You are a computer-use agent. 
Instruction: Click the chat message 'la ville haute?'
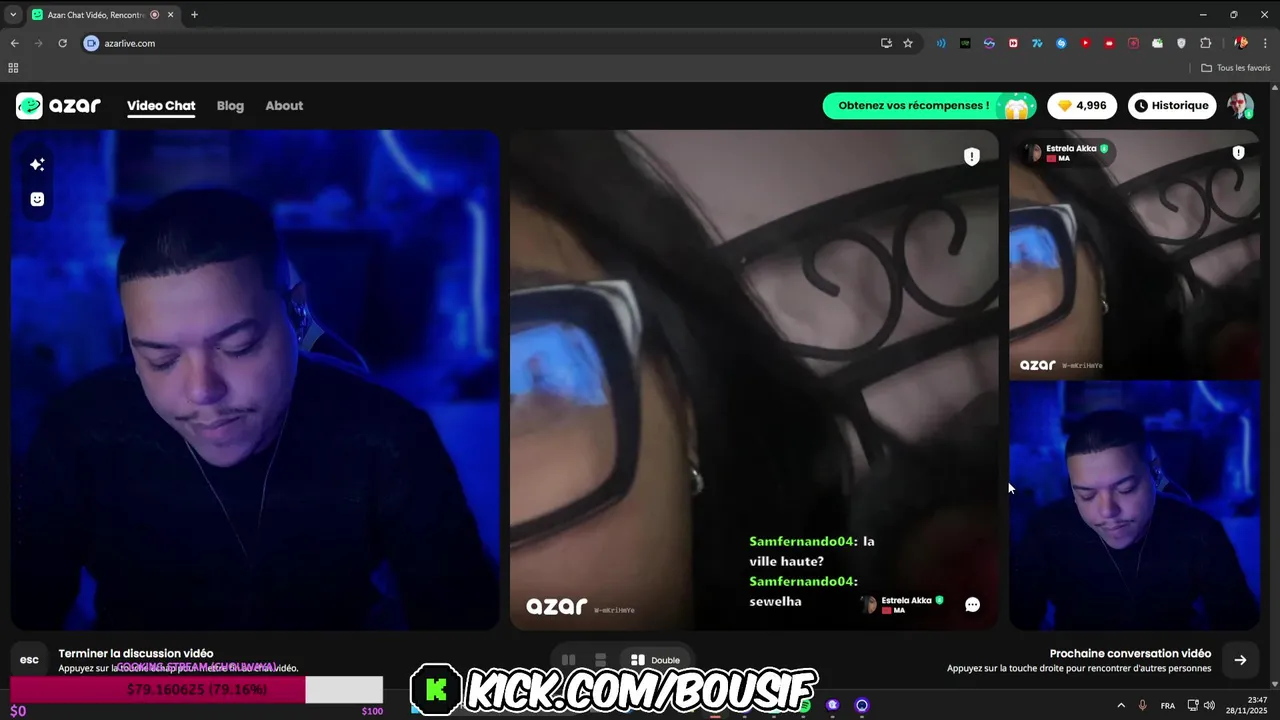coord(812,551)
